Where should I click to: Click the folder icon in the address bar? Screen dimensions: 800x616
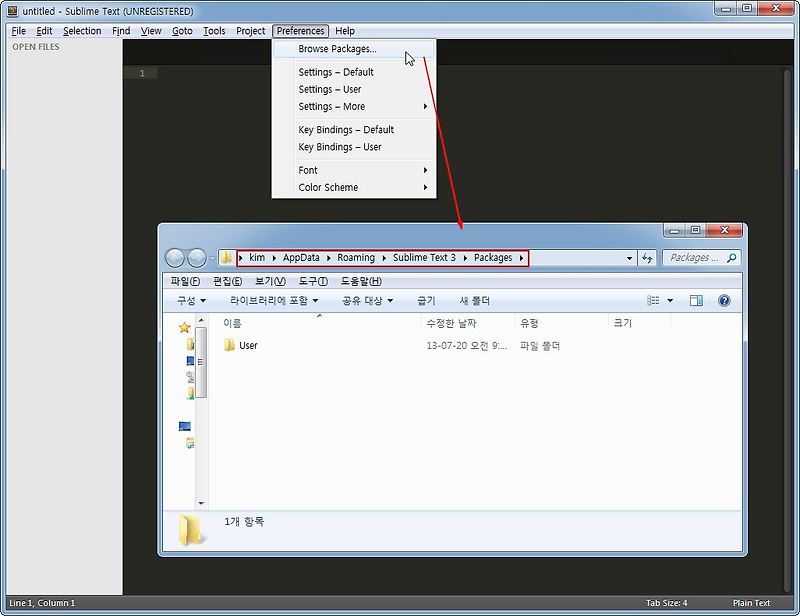(227, 258)
